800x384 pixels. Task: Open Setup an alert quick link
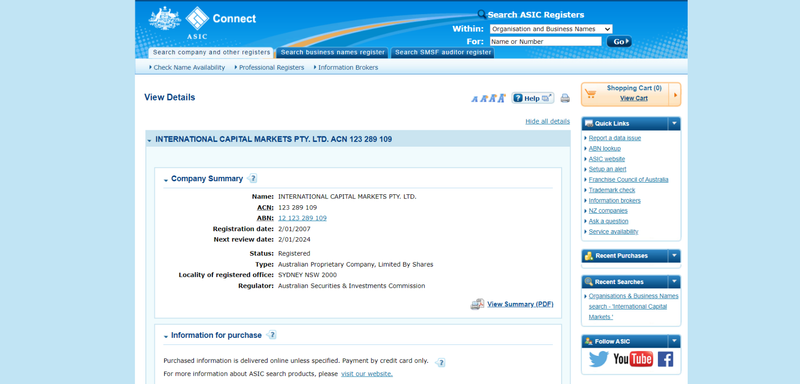tap(607, 169)
